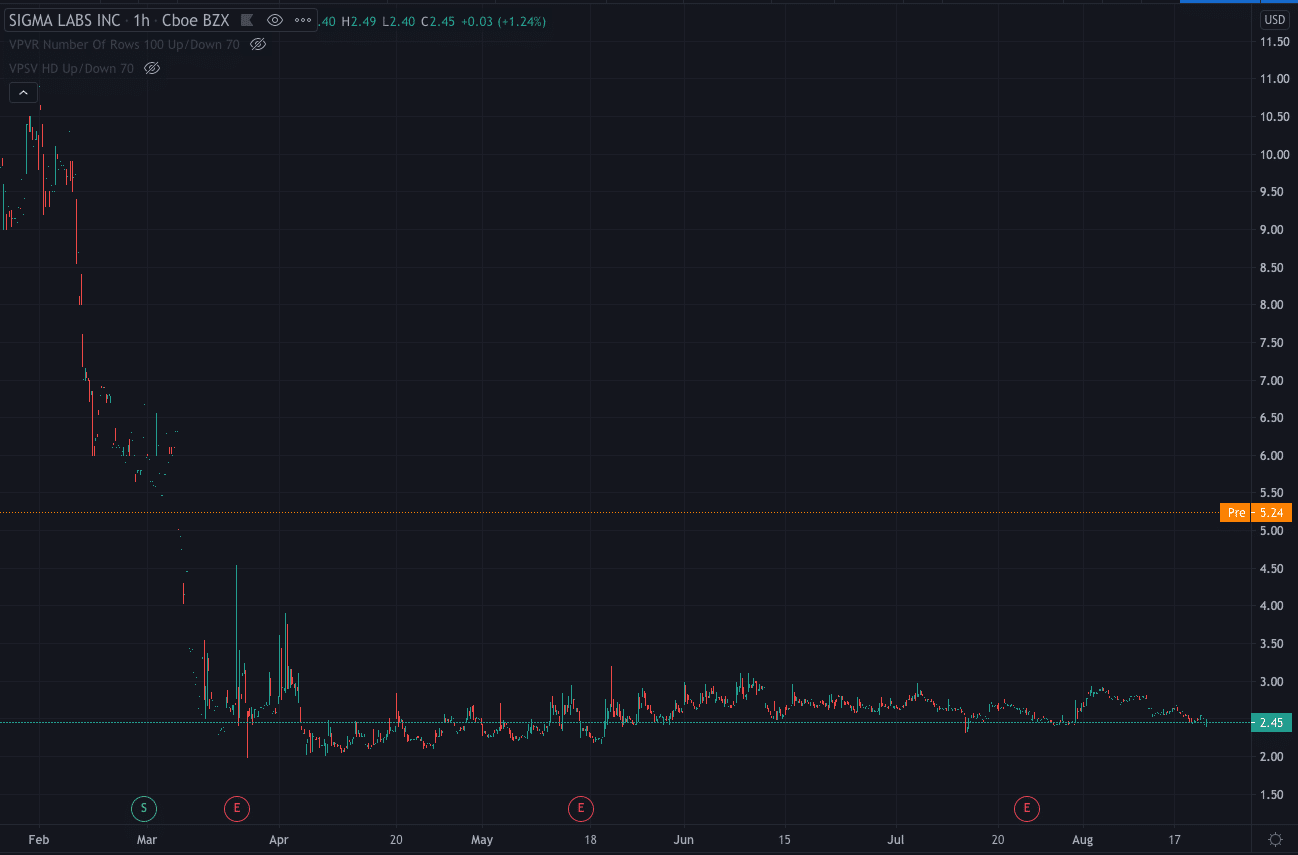Open chart settings gear at bottom right
This screenshot has width=1298, height=855.
[1275, 838]
